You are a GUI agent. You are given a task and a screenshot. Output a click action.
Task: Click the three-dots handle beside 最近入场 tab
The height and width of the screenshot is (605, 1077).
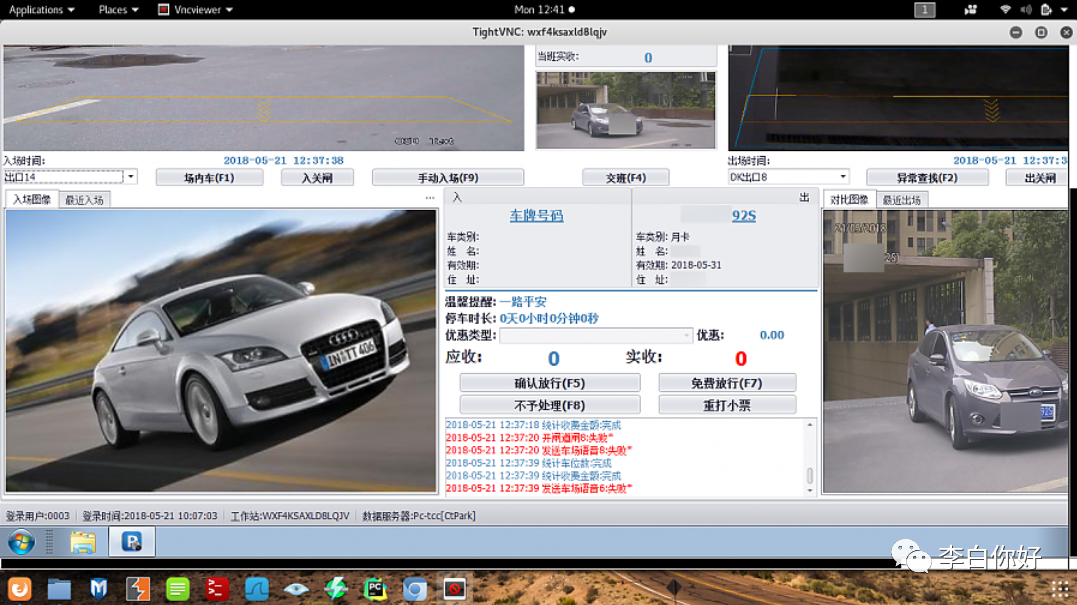(x=430, y=198)
